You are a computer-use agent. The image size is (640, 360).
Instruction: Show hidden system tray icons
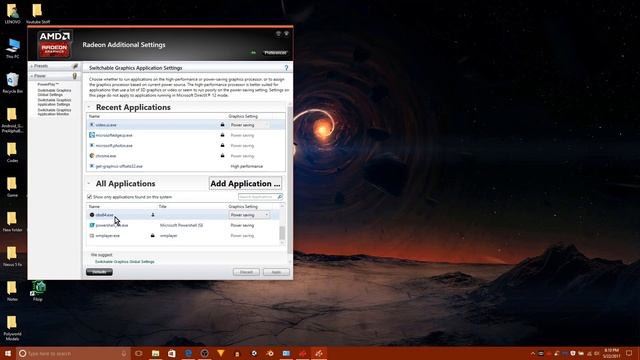coord(533,353)
